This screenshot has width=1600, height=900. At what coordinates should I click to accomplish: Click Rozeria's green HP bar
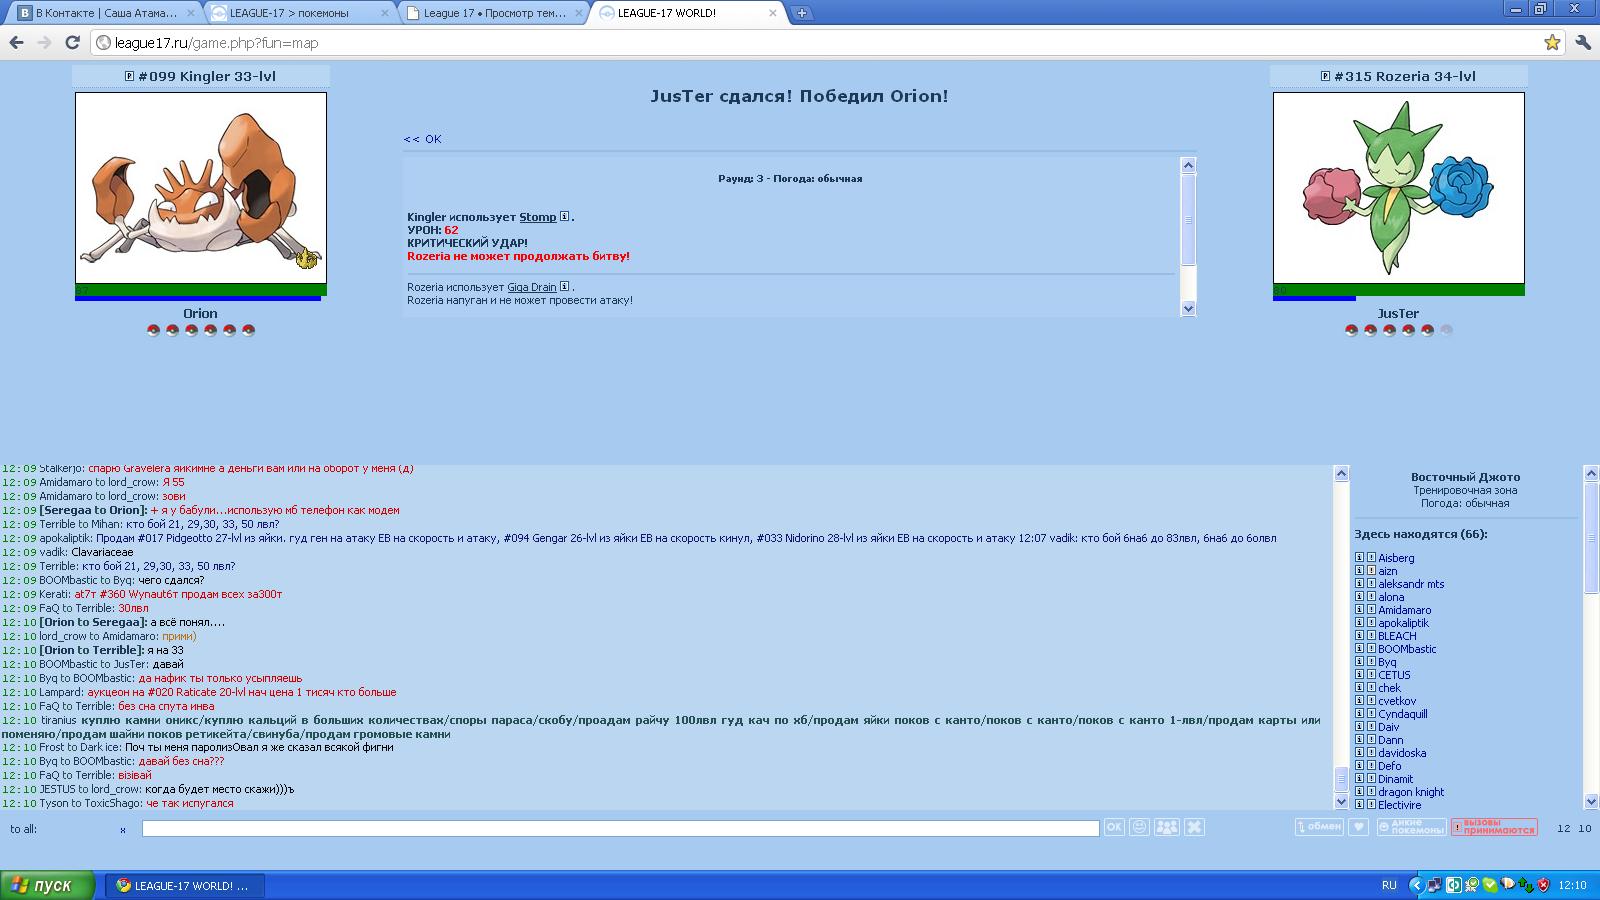[1398, 290]
